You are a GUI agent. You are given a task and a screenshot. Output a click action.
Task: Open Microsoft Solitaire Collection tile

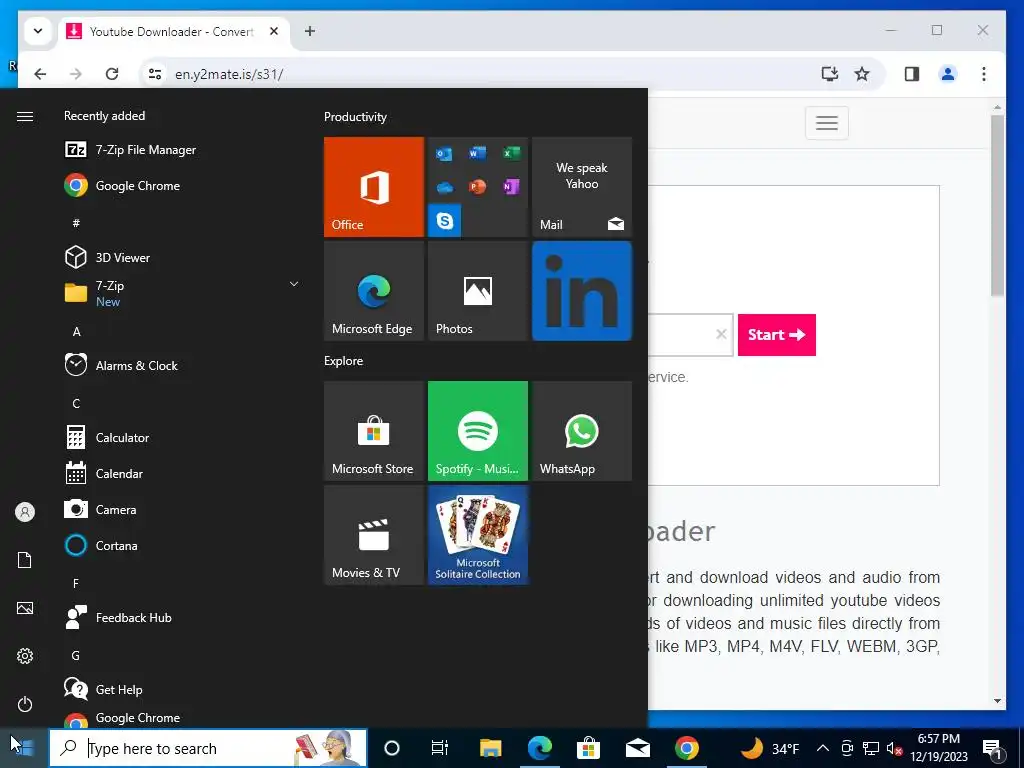pyautogui.click(x=477, y=535)
